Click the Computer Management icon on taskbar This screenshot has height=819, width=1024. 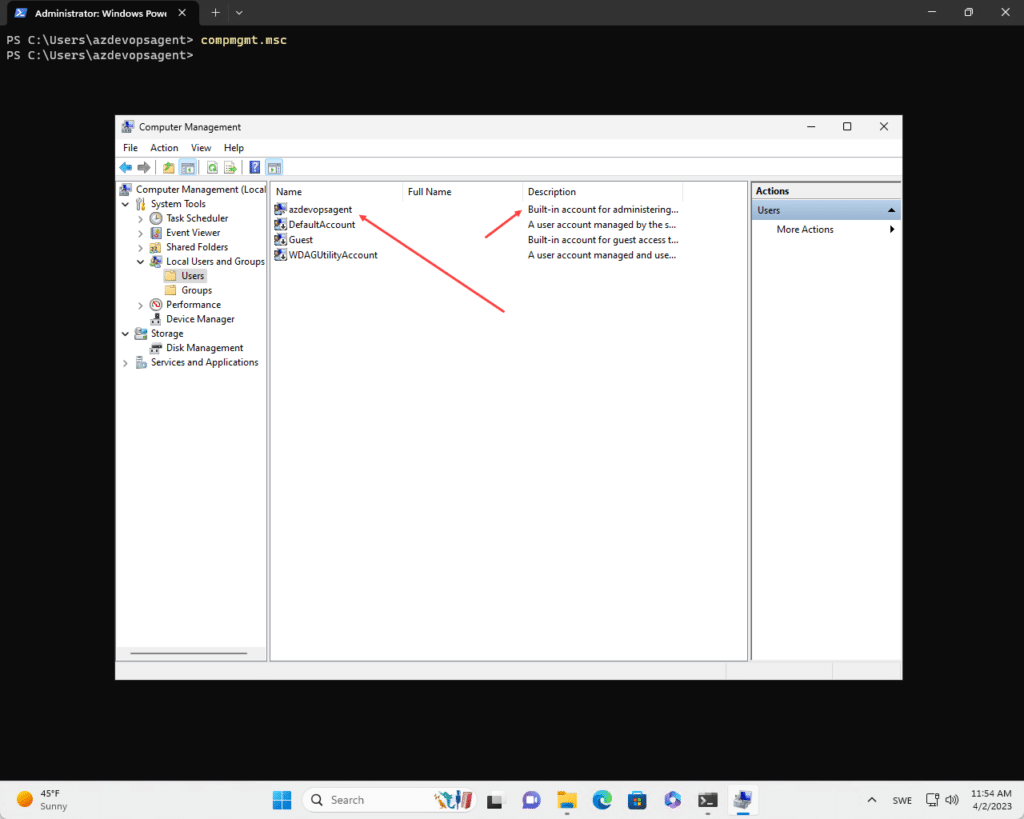743,799
